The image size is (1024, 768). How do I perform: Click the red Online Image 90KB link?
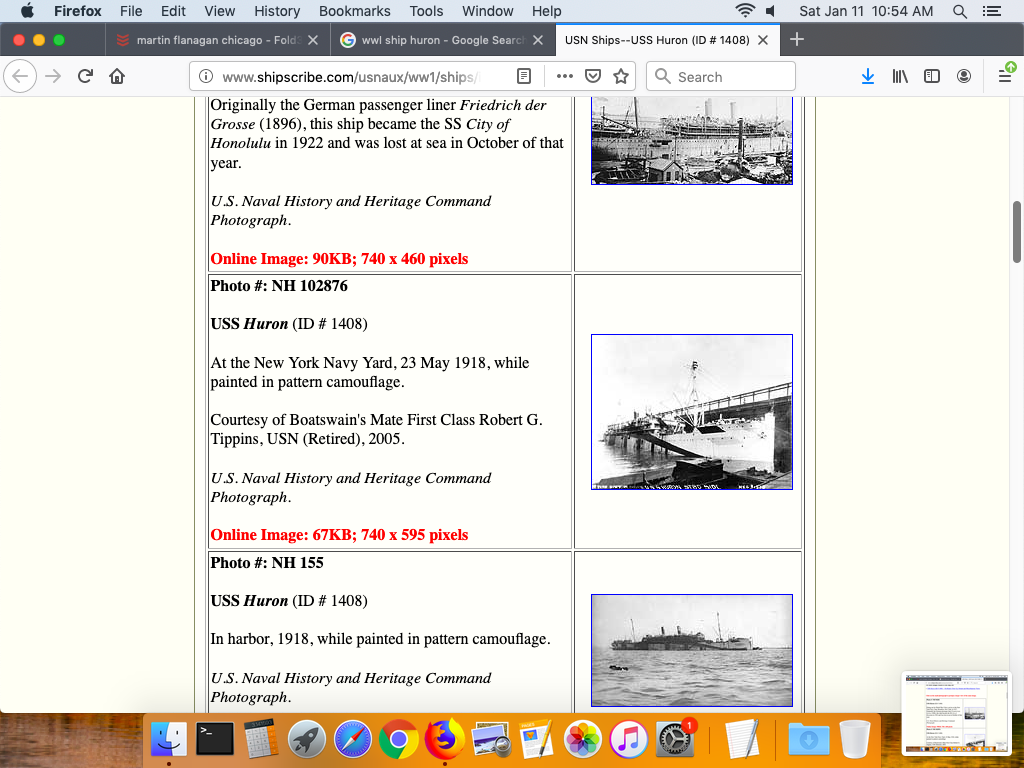(339, 259)
